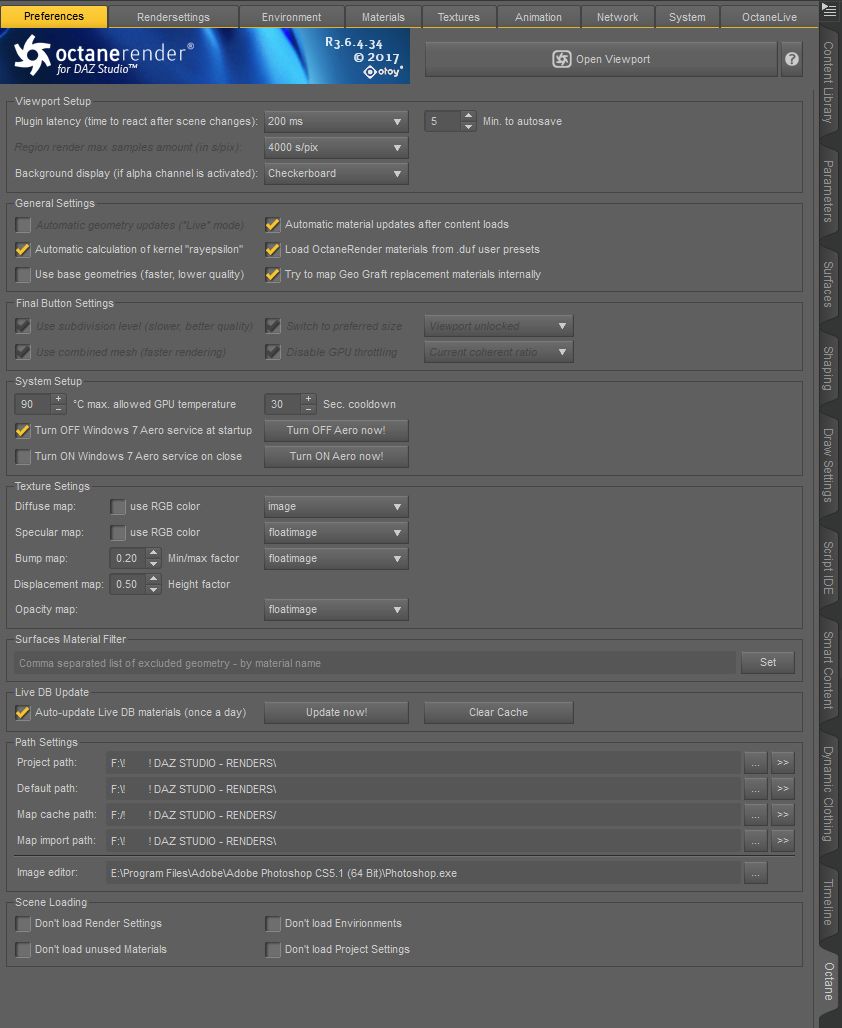Viewport: 842px width, 1028px height.
Task: Check Don't load Render Settings
Action: (x=23, y=924)
